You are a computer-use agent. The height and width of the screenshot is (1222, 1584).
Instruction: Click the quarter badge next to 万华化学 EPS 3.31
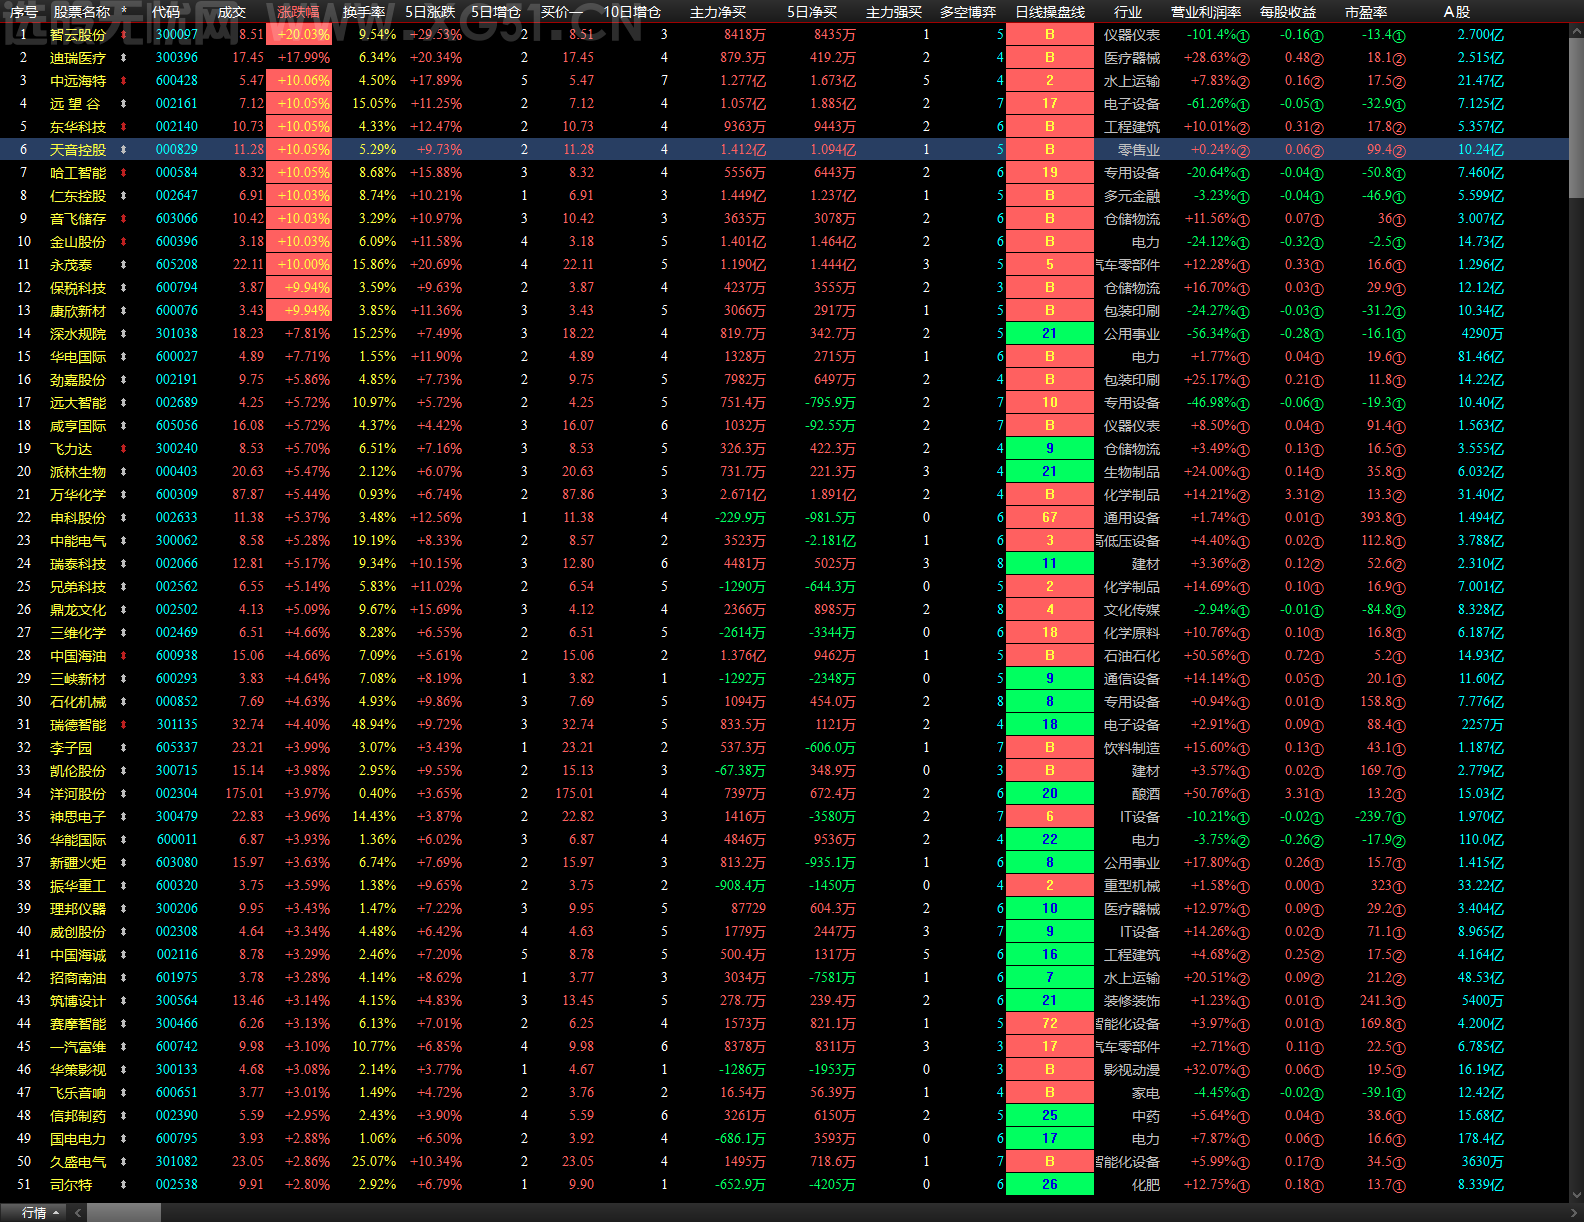pyautogui.click(x=1317, y=496)
